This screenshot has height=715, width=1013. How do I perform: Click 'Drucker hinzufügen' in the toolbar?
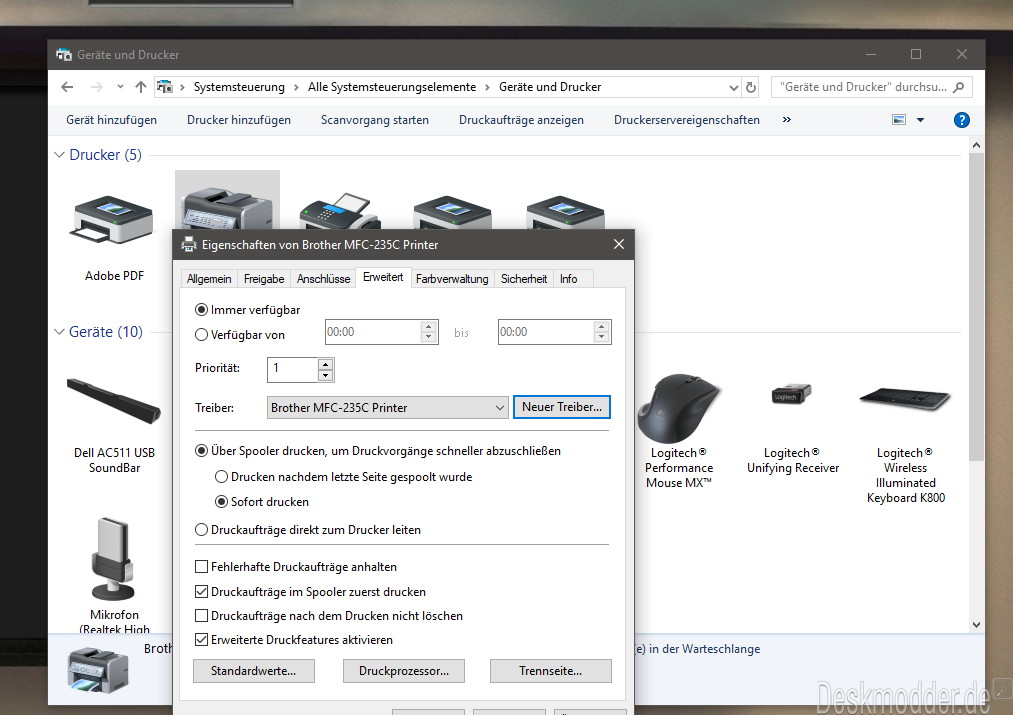pos(239,120)
